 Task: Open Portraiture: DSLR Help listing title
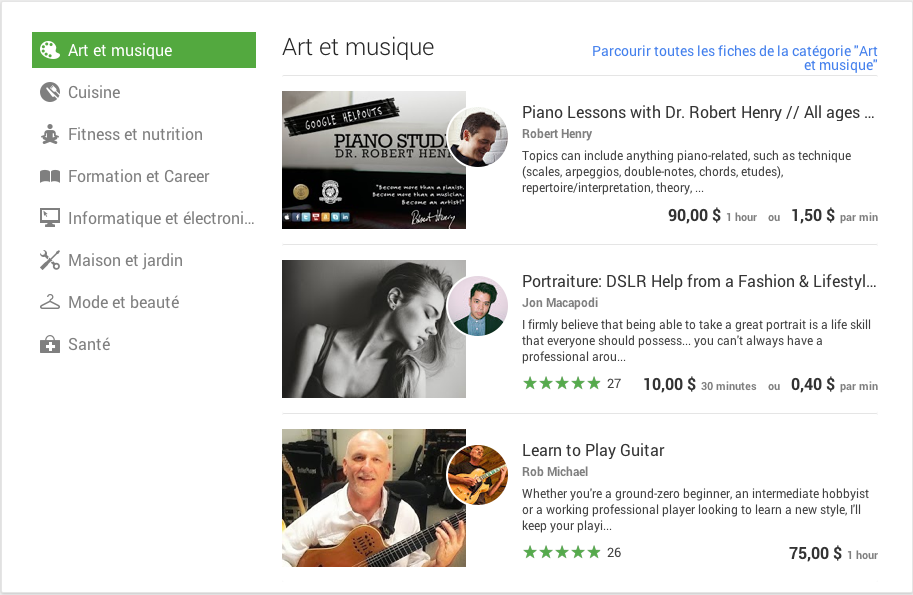(699, 281)
